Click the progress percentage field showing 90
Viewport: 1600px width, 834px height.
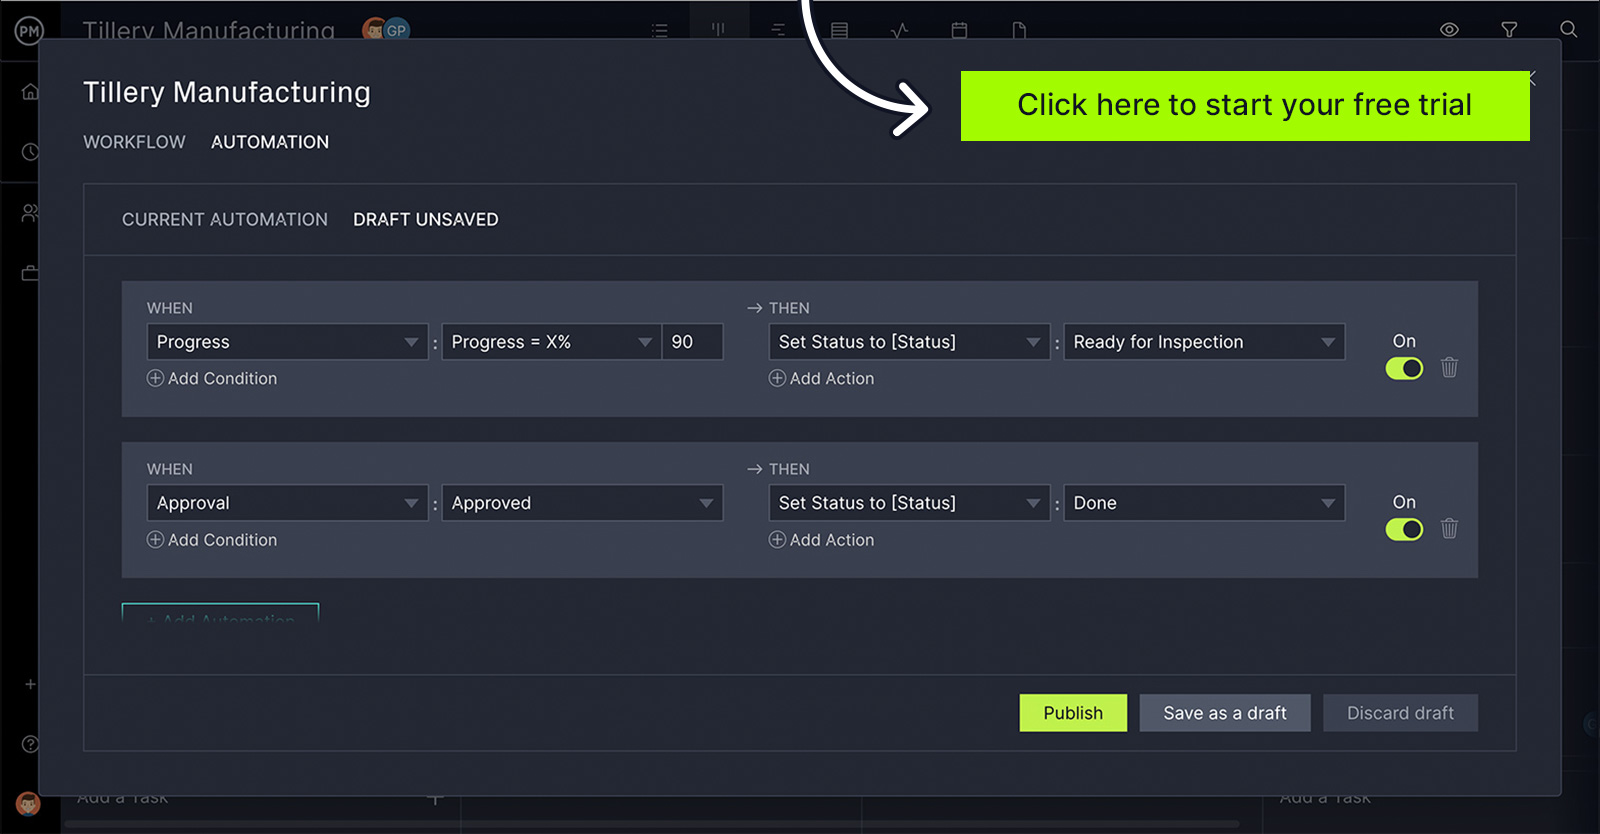(x=692, y=342)
